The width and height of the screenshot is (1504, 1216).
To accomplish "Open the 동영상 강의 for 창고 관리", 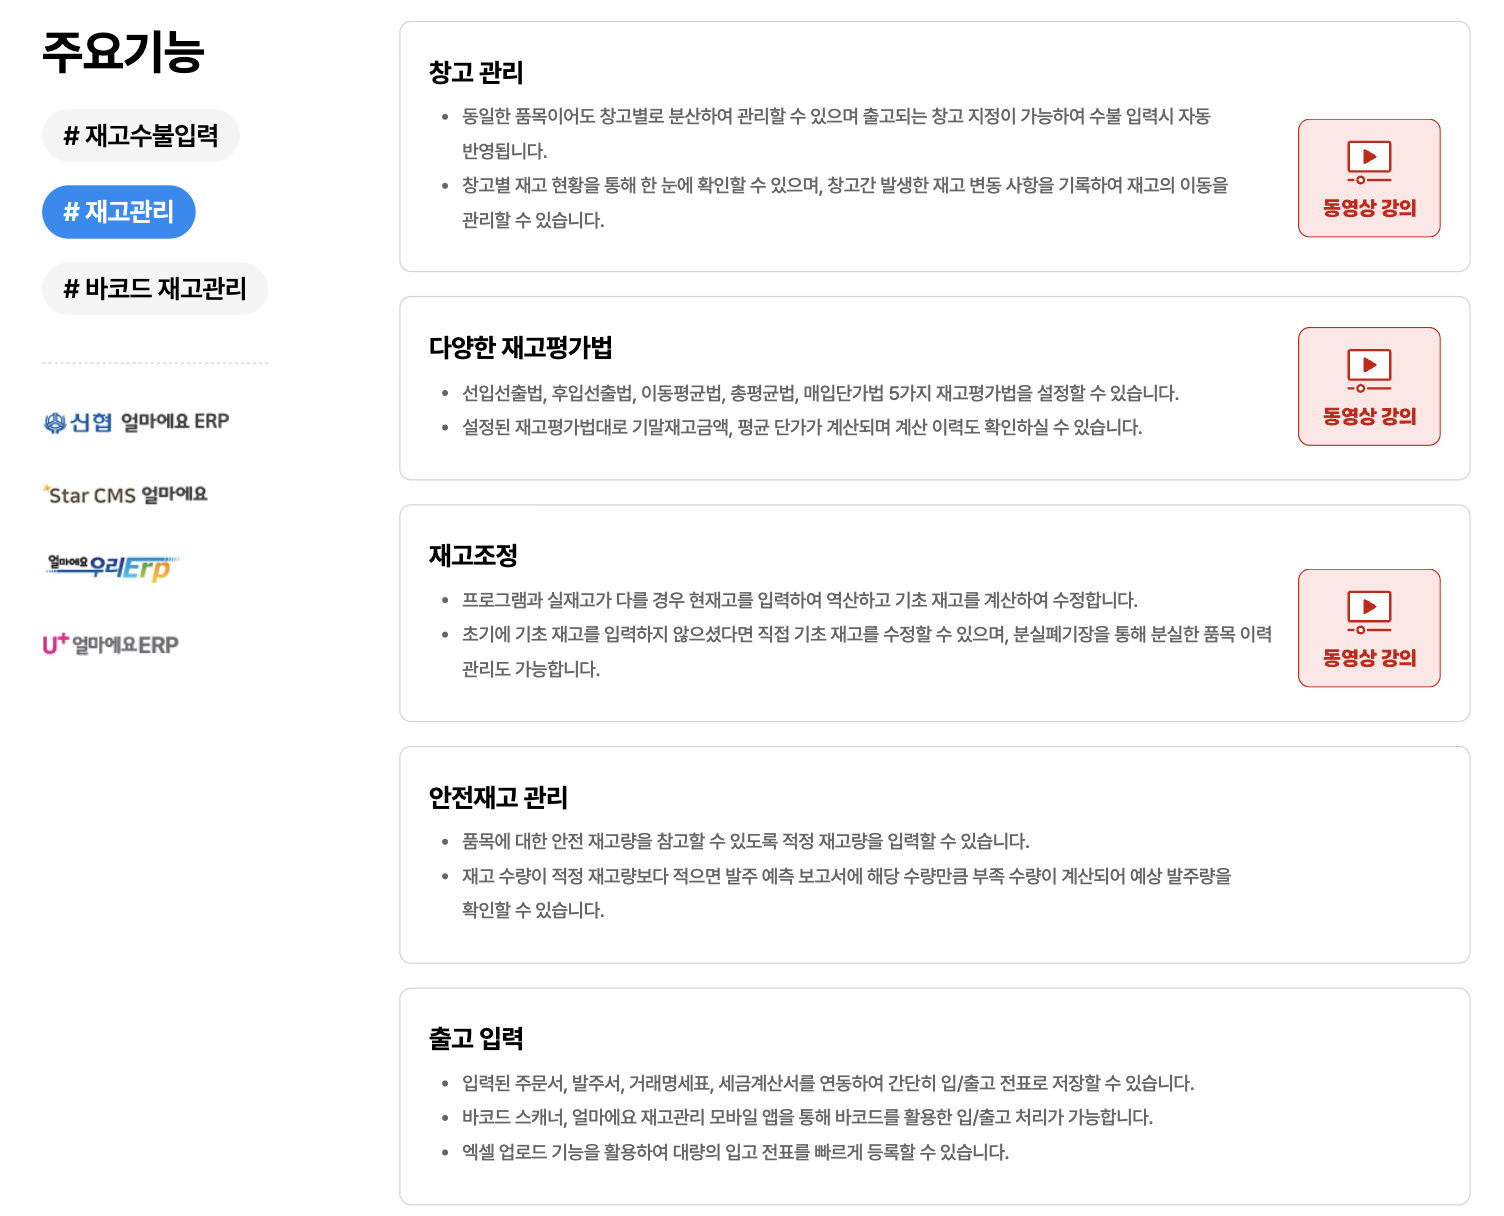I will (1368, 178).
